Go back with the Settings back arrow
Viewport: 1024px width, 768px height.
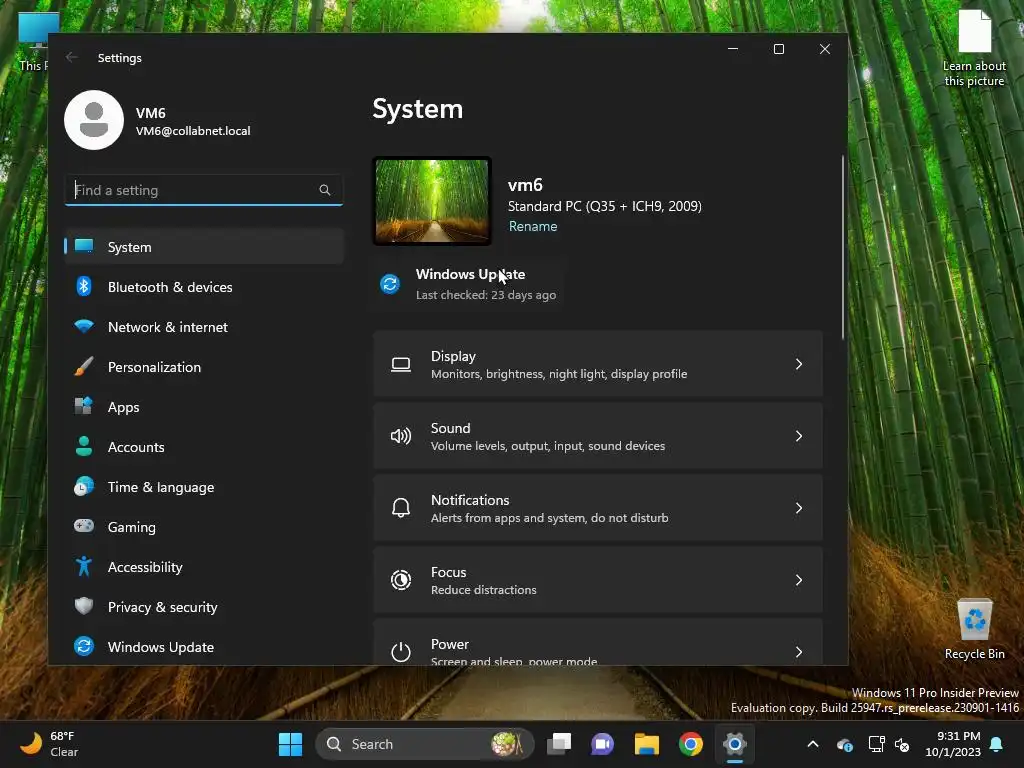click(72, 57)
